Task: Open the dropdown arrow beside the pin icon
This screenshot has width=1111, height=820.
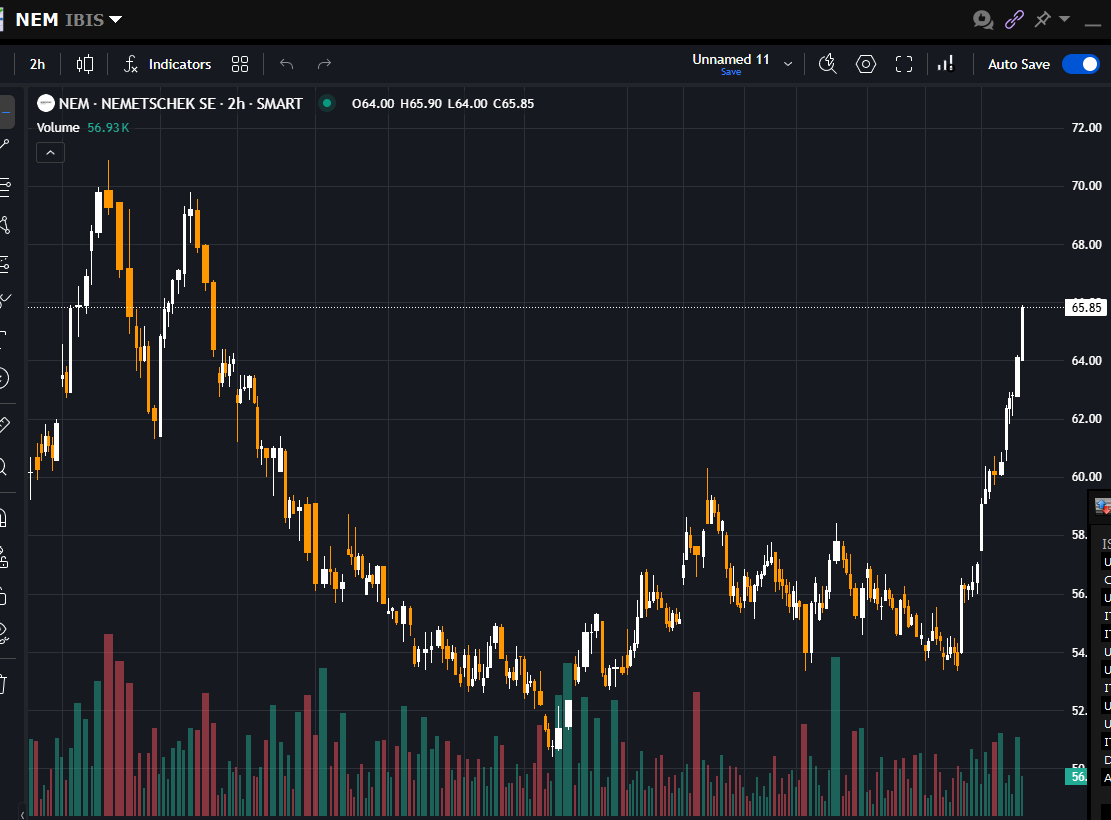Action: [1064, 19]
